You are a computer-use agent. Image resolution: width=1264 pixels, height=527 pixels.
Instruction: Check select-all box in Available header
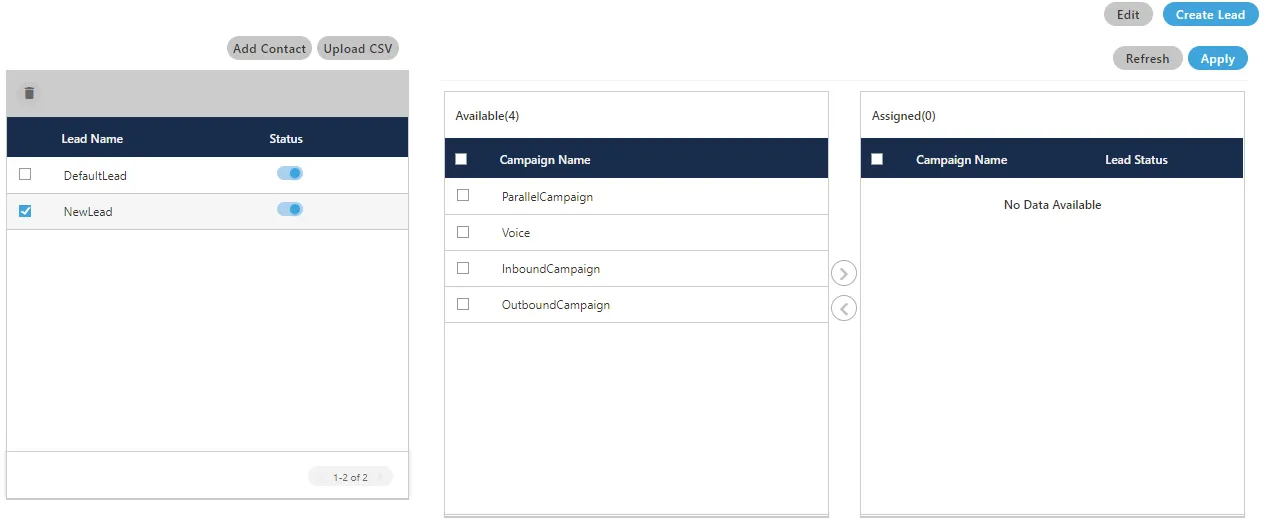click(461, 159)
